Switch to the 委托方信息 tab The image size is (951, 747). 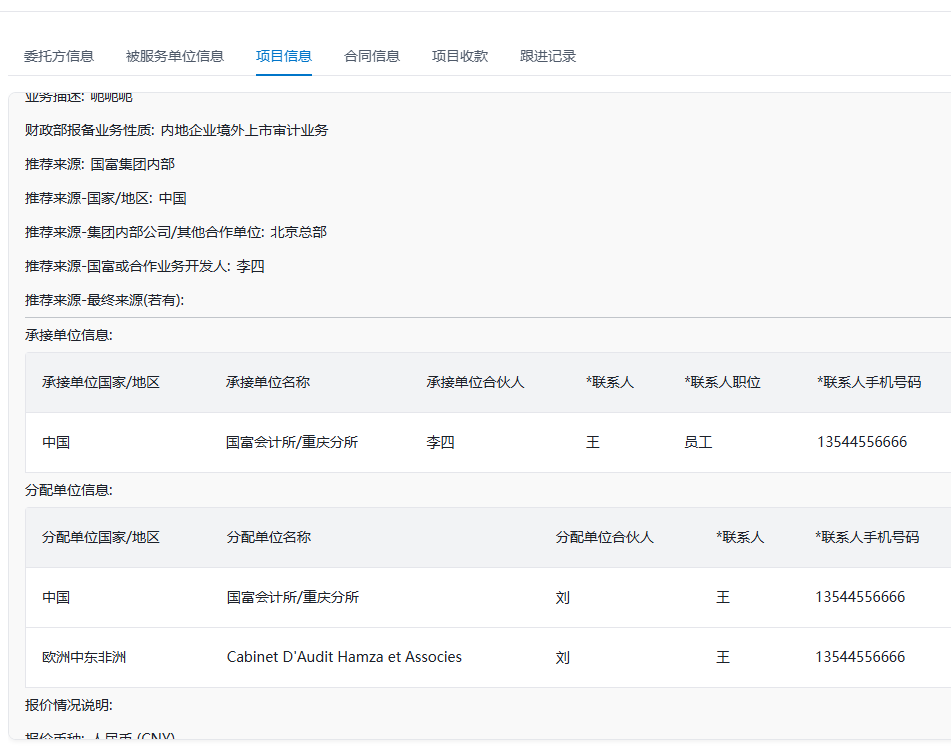pyautogui.click(x=59, y=56)
